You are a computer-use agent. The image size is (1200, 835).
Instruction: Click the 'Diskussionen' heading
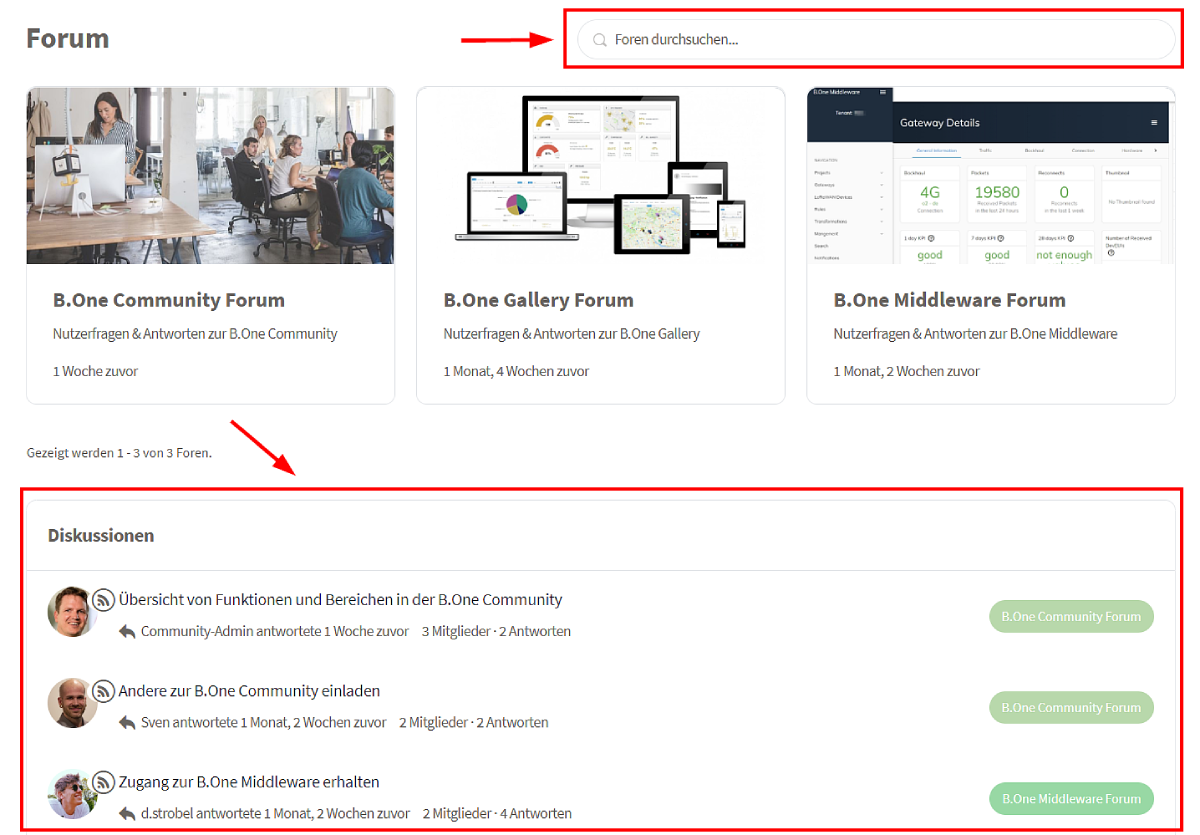(x=101, y=535)
